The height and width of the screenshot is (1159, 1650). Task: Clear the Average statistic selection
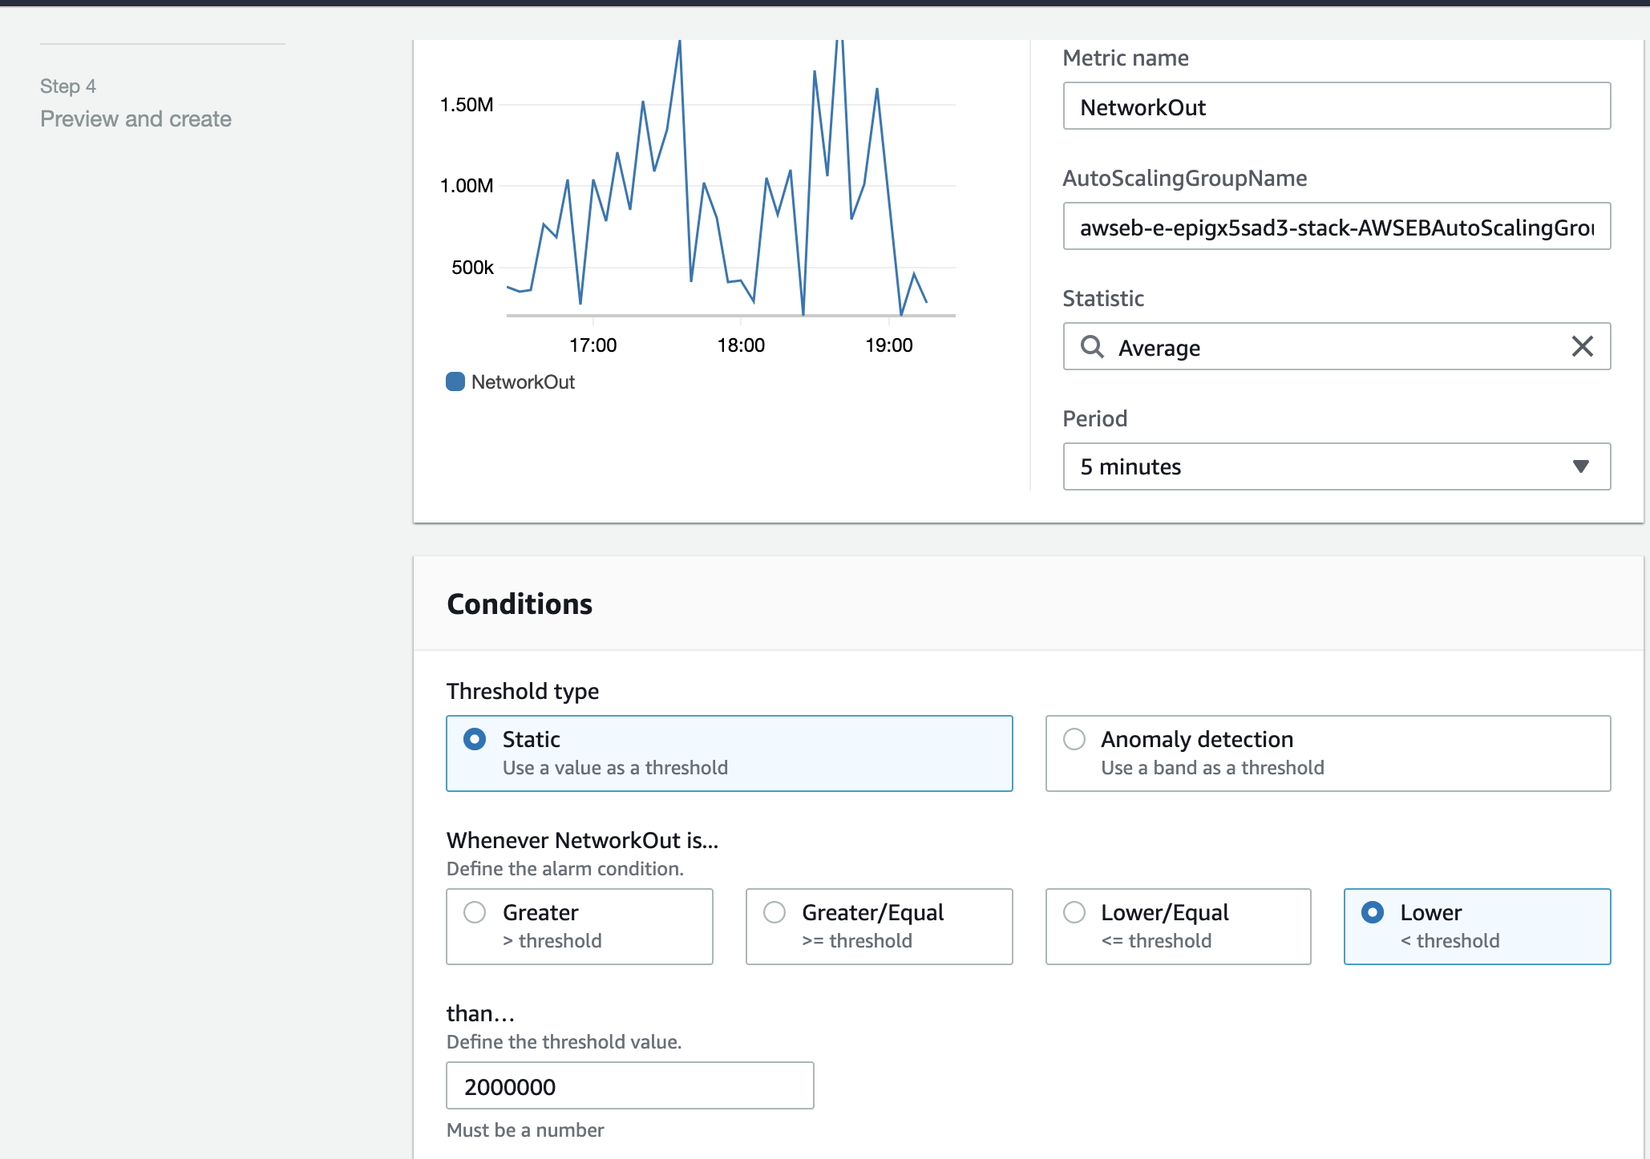coord(1582,347)
